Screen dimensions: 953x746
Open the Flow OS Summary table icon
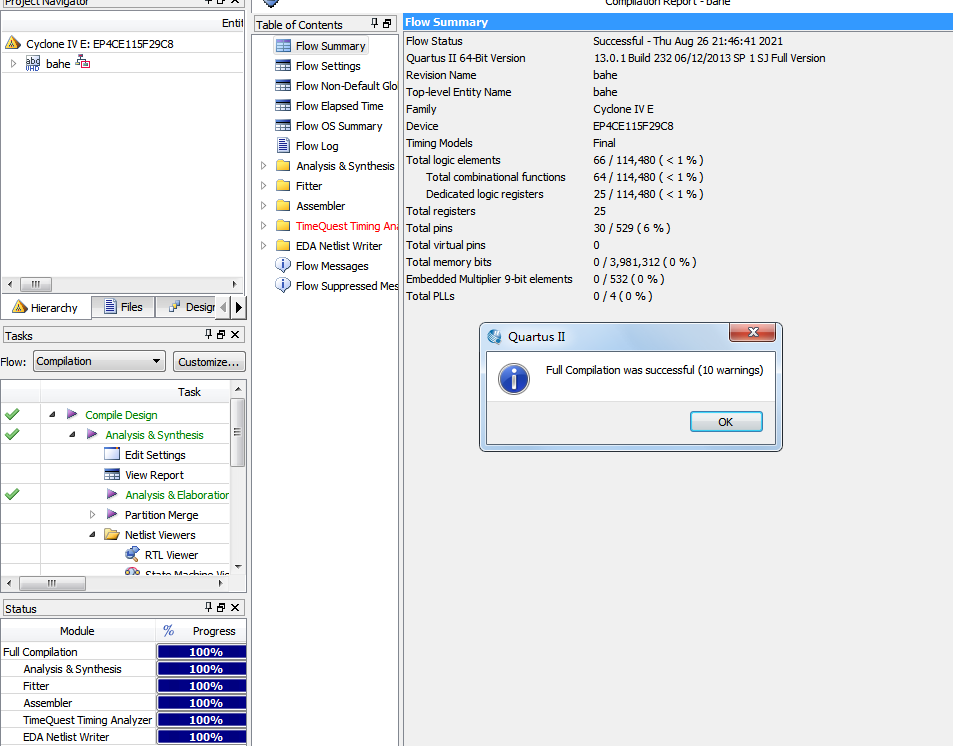(x=283, y=126)
